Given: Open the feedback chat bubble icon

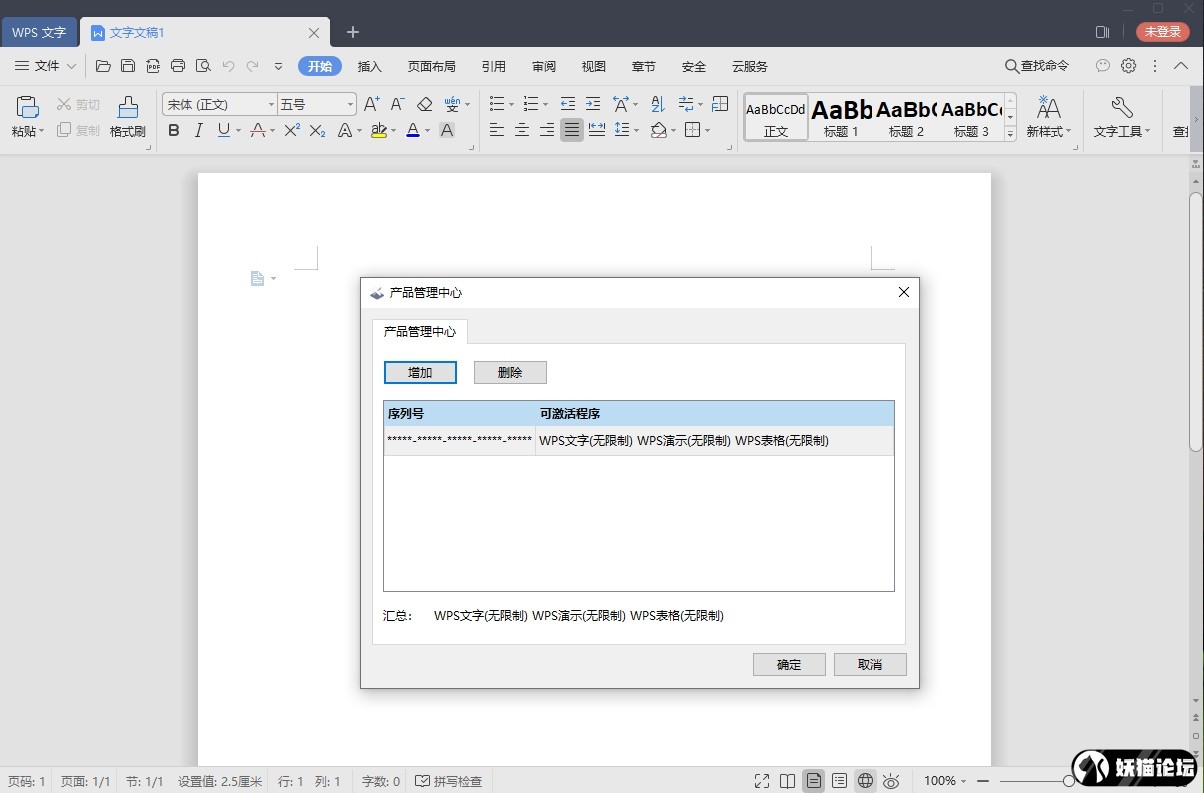Looking at the screenshot, I should point(1103,66).
